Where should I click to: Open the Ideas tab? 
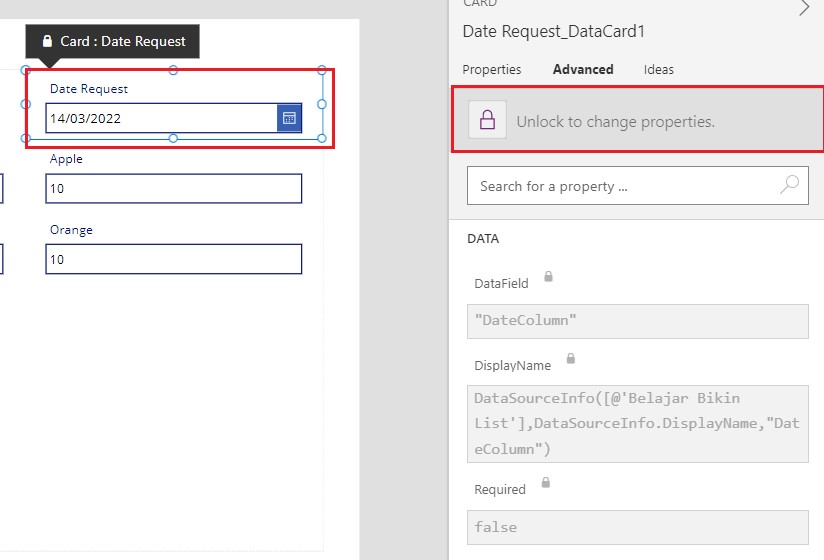658,69
